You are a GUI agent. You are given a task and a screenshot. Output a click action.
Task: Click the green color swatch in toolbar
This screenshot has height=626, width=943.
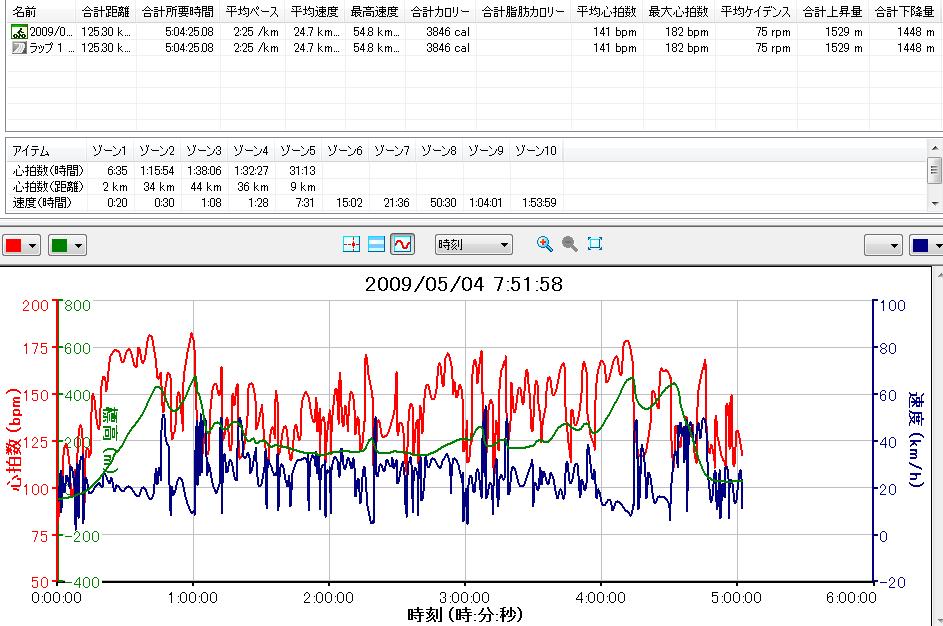(x=60, y=245)
